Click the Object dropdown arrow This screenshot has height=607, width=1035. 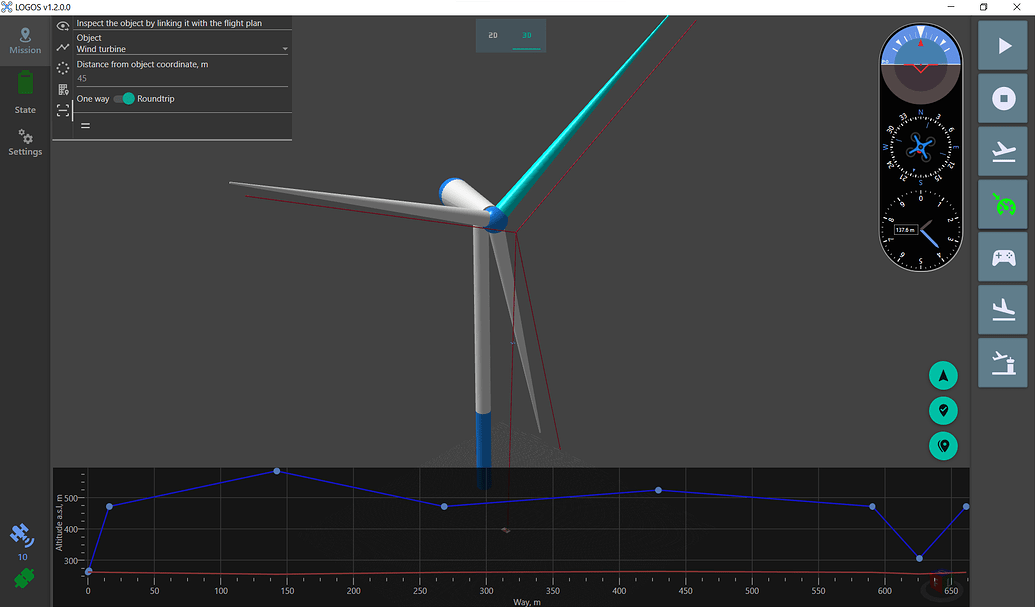[285, 49]
